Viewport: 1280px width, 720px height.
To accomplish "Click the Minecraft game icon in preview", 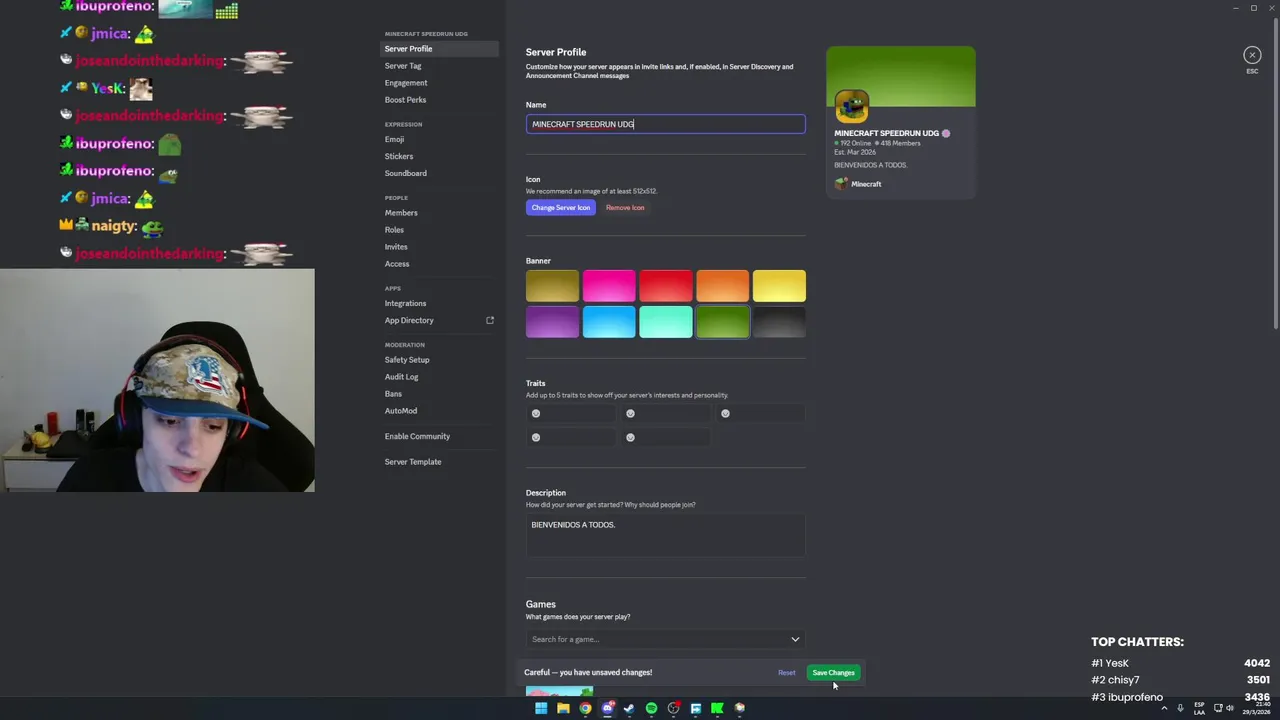I will 841,184.
